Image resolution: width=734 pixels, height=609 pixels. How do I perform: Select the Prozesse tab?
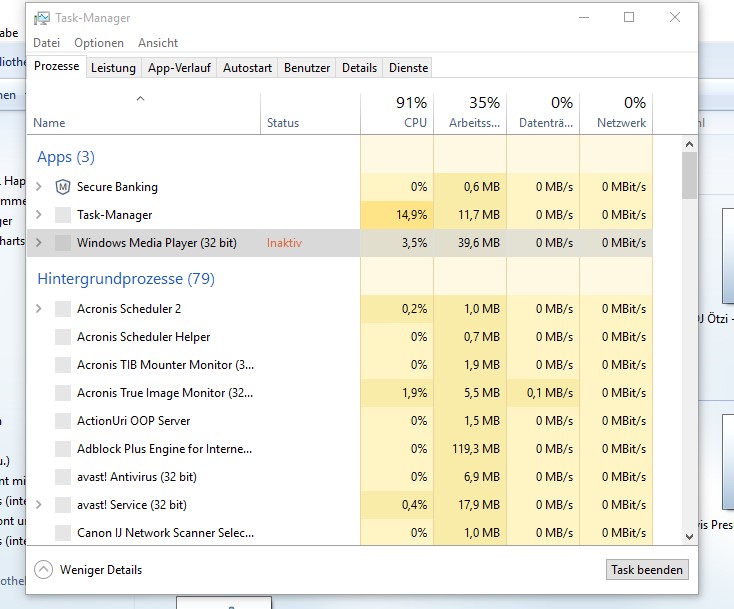pyautogui.click(x=57, y=66)
